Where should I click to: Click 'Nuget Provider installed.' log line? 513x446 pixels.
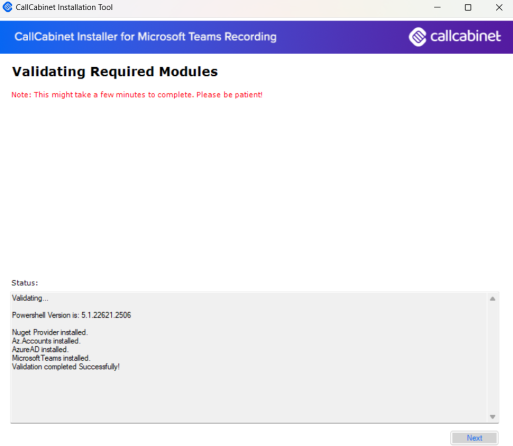tap(50, 332)
